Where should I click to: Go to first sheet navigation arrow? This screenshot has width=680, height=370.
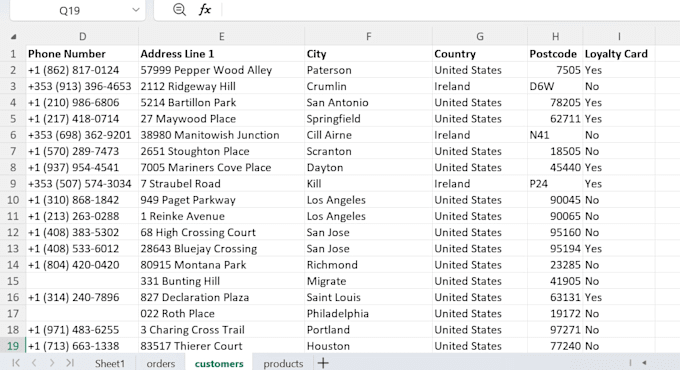coord(16,363)
